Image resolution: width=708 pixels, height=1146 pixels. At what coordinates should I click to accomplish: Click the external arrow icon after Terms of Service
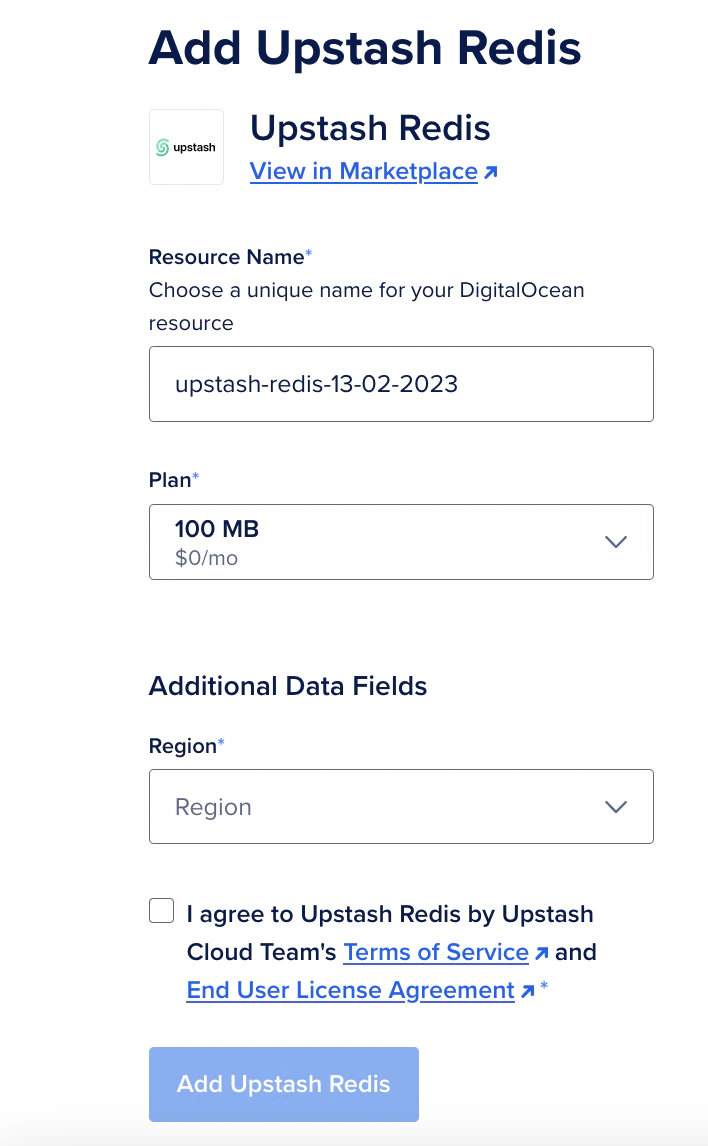pyautogui.click(x=541, y=953)
